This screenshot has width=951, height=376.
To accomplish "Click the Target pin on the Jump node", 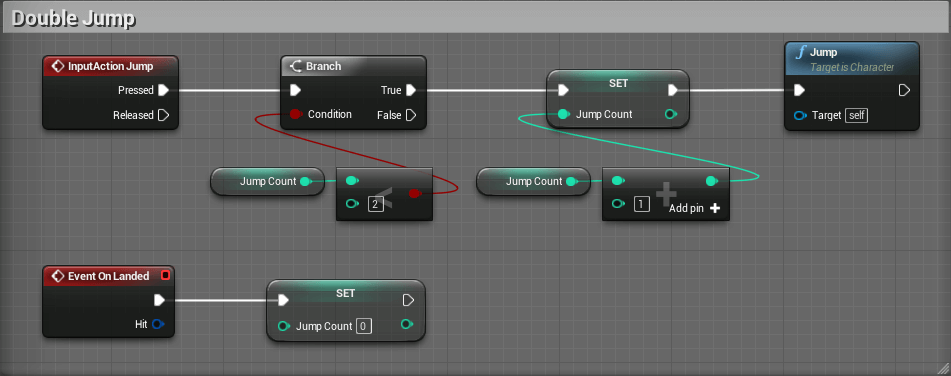I will [x=800, y=115].
